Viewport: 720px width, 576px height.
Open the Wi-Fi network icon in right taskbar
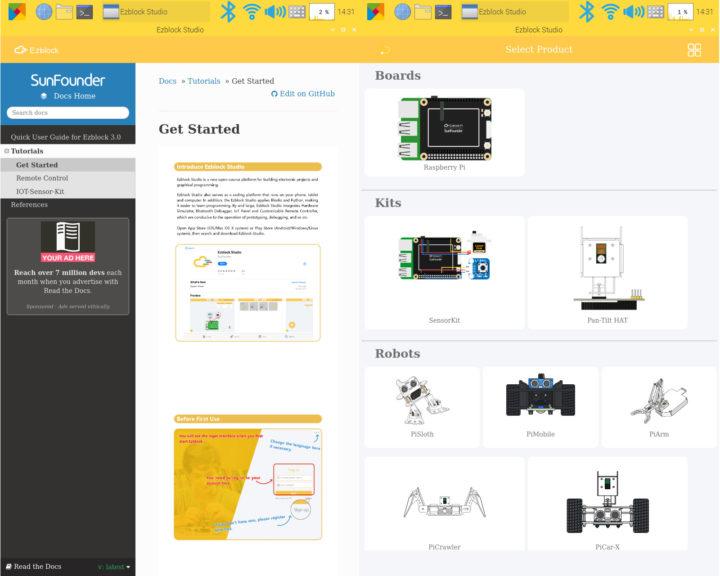pyautogui.click(x=610, y=11)
